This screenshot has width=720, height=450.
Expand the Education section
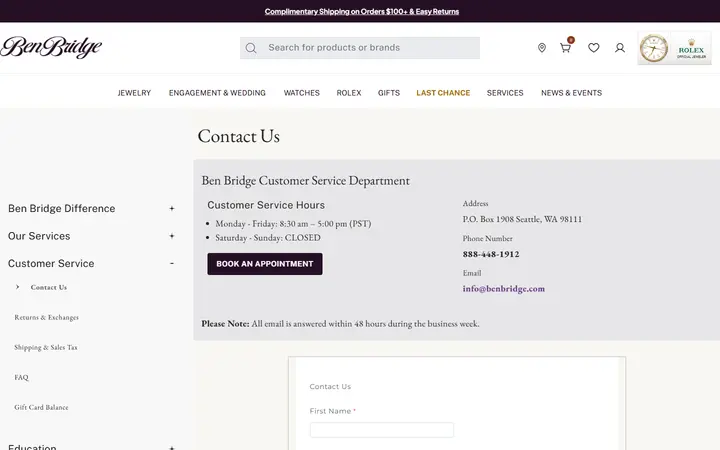(172, 447)
